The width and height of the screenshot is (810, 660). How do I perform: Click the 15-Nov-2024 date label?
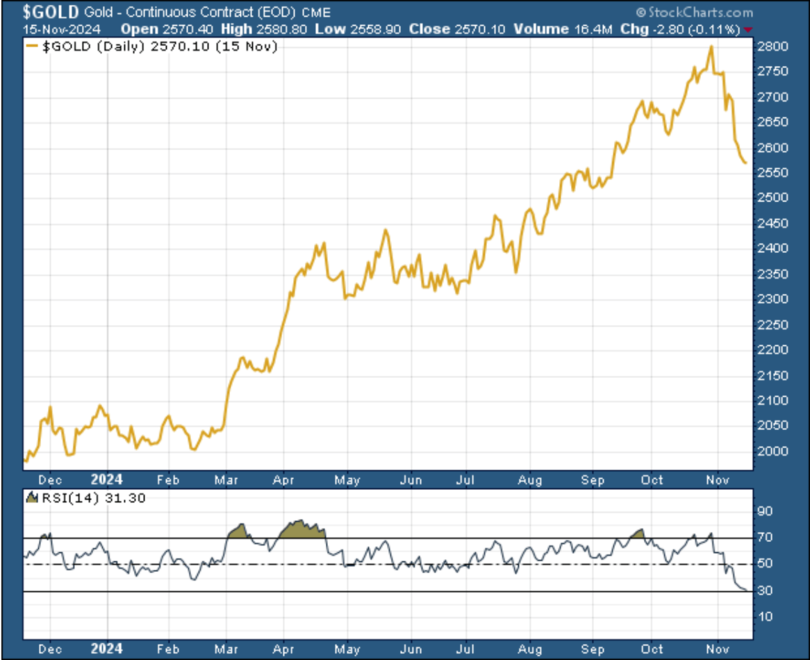61,29
